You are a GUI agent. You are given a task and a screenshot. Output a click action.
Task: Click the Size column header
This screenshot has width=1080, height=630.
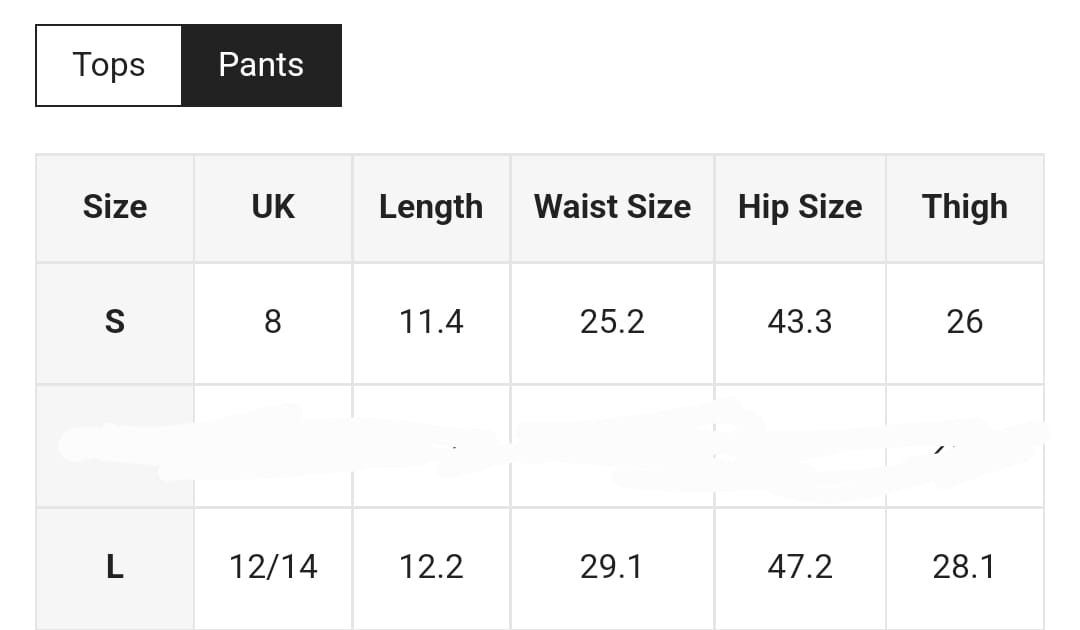[x=115, y=207]
